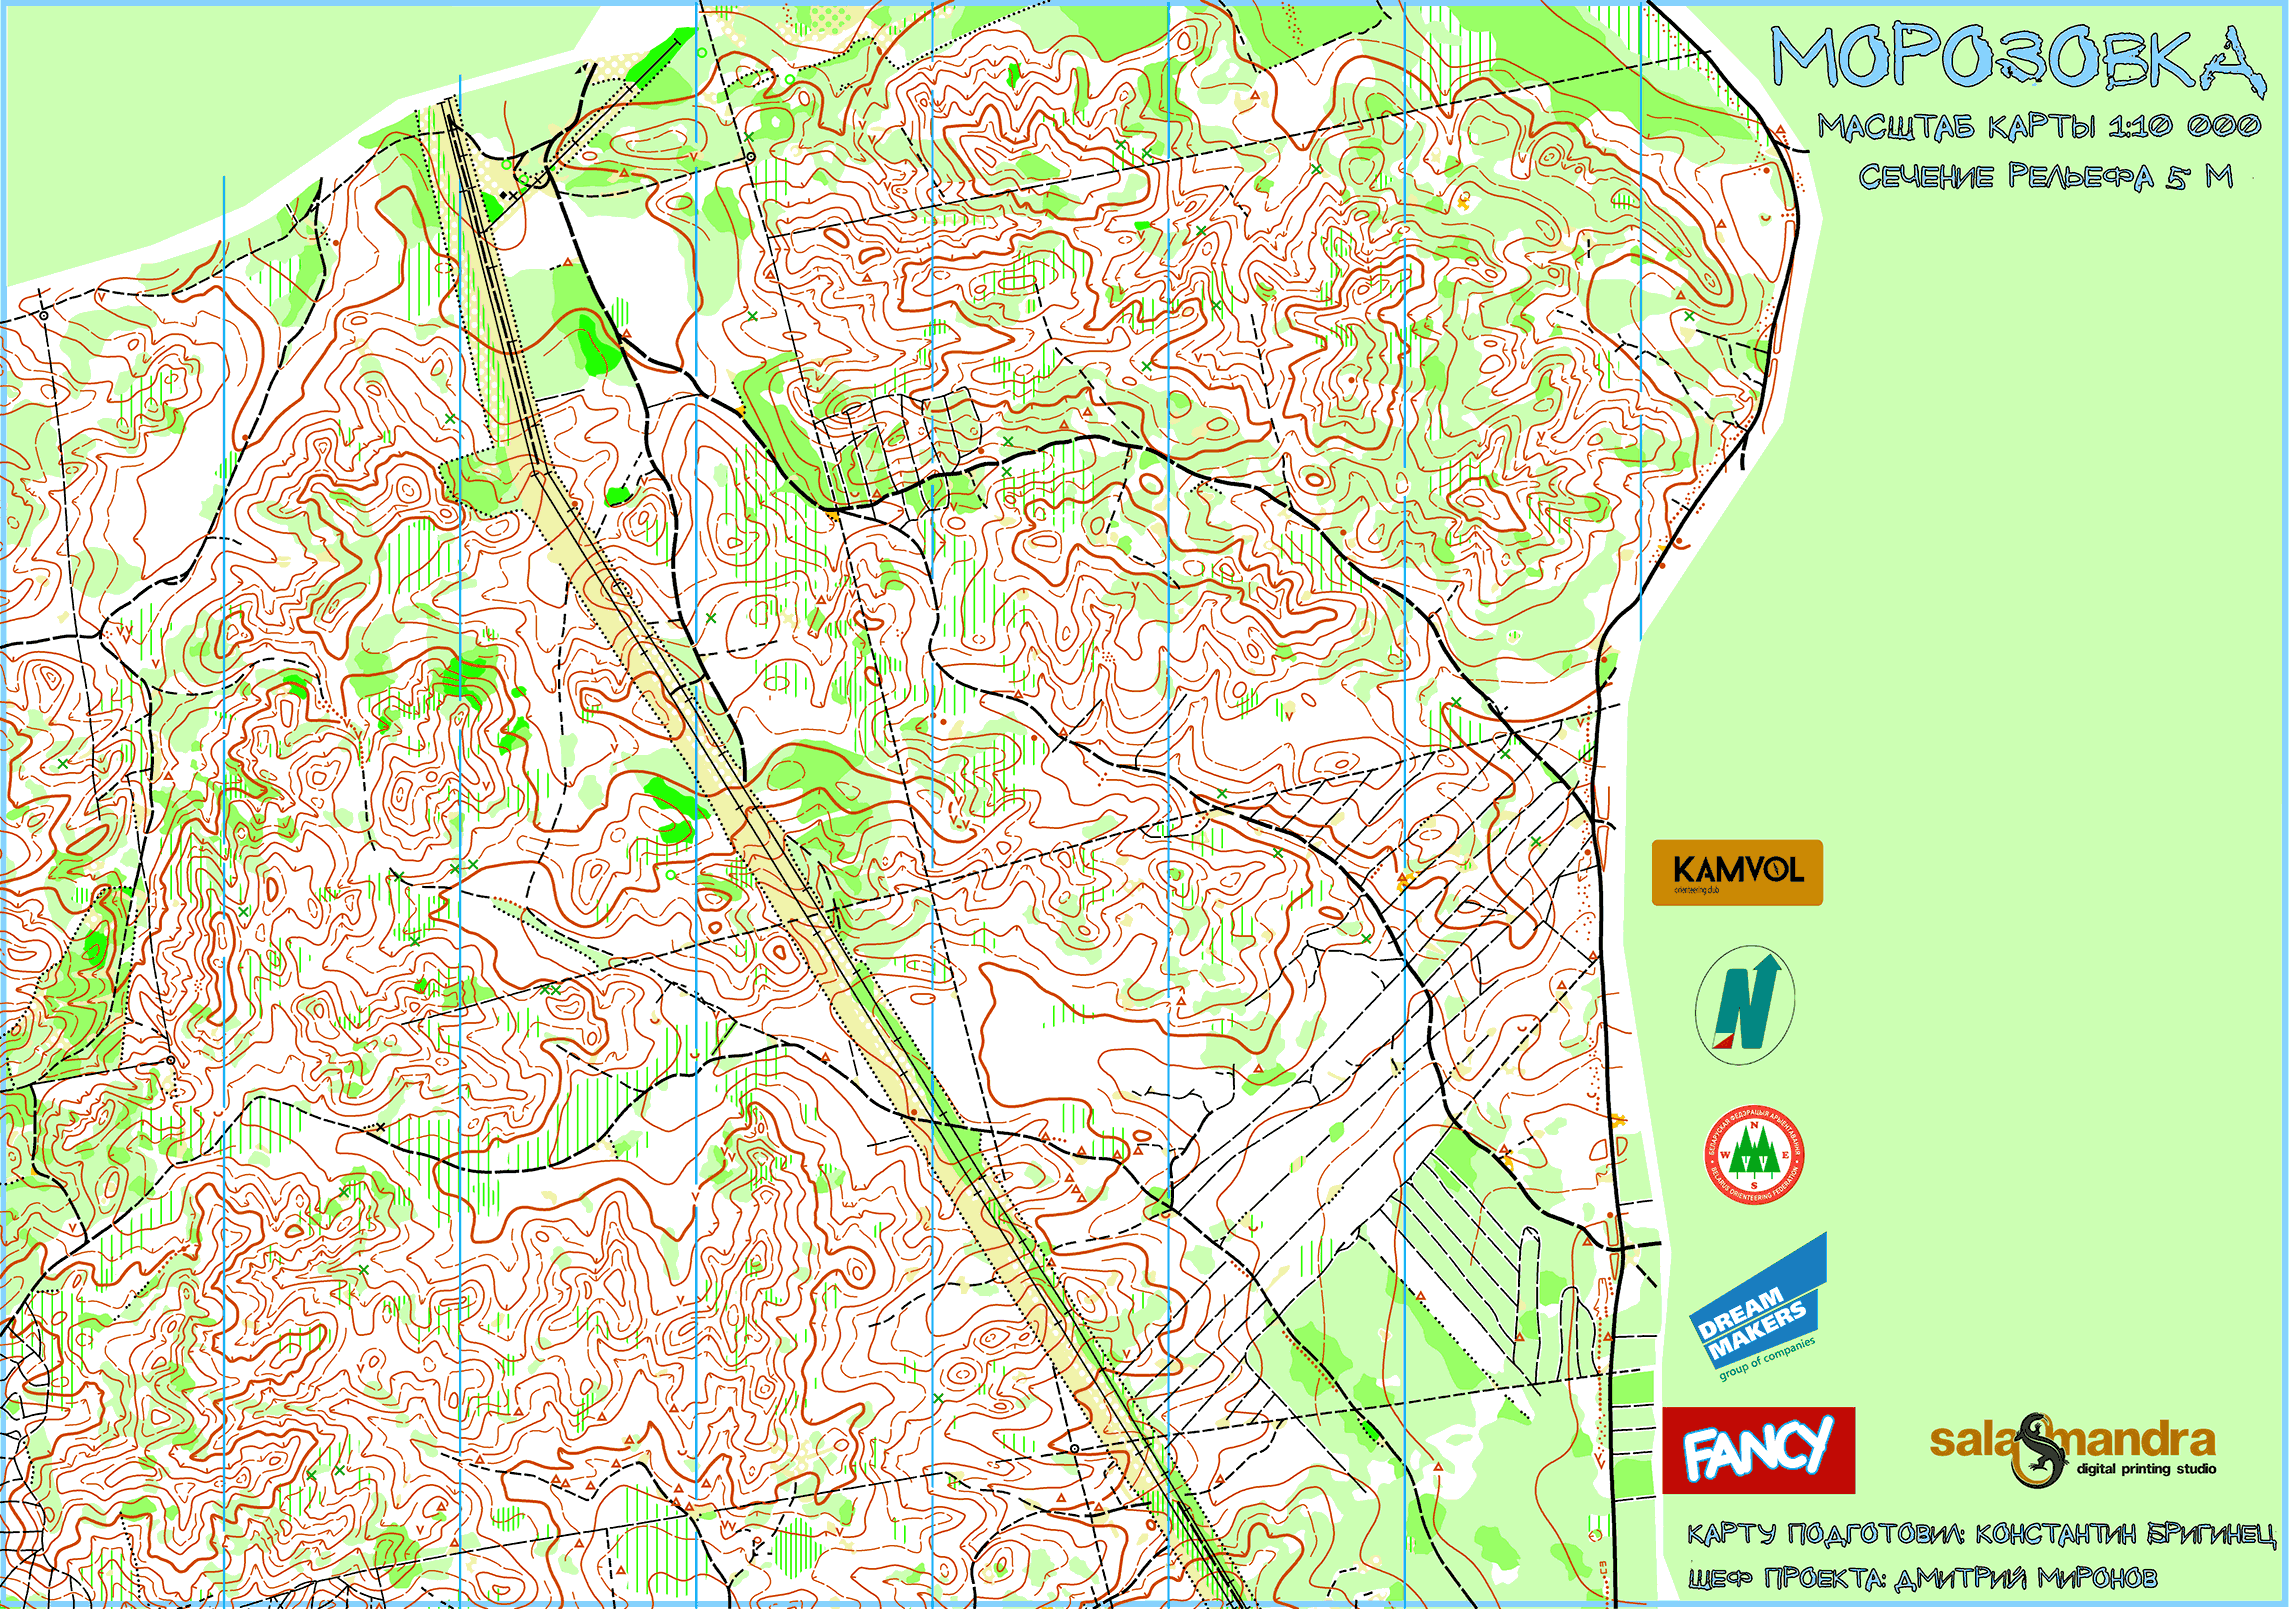
Task: Click the Dream Makers blue logo
Action: tap(1758, 1307)
